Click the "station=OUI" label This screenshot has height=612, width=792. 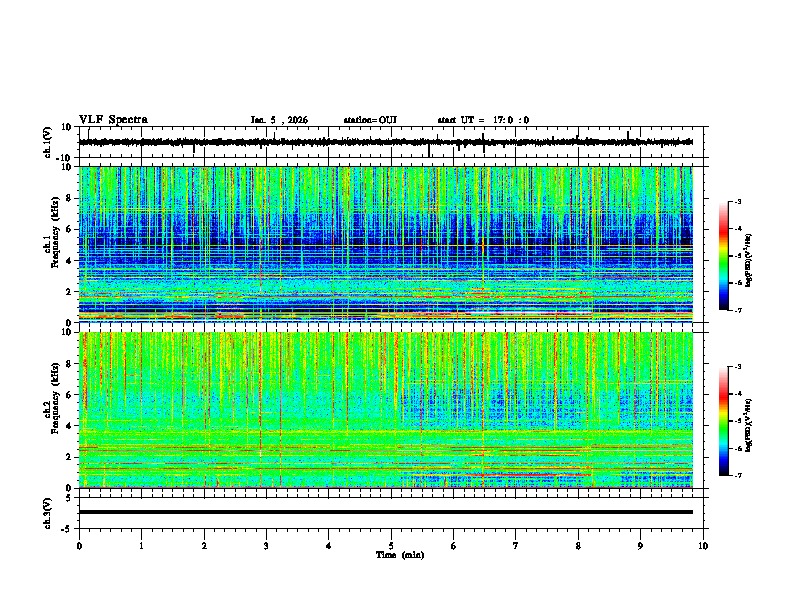pos(370,120)
